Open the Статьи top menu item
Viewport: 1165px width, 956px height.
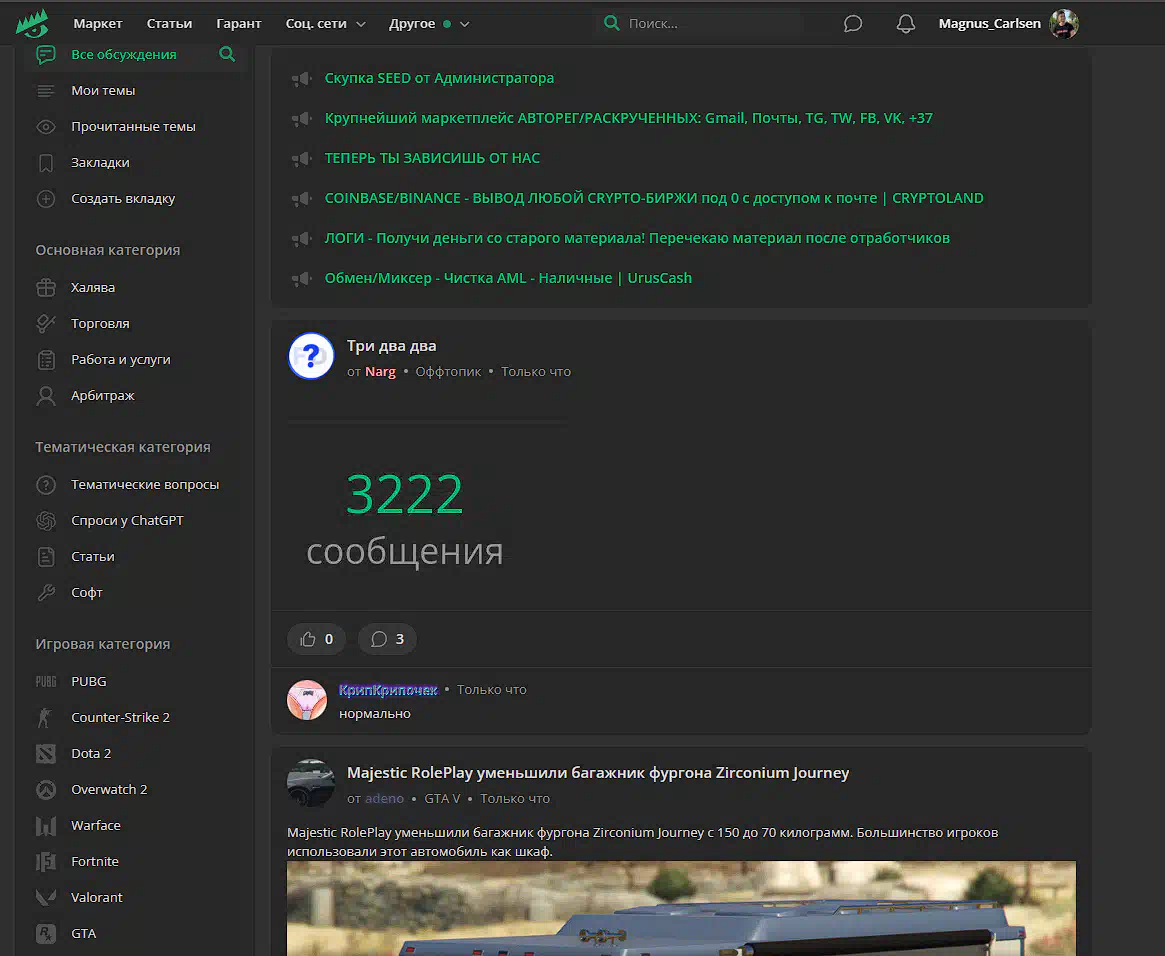(x=169, y=24)
